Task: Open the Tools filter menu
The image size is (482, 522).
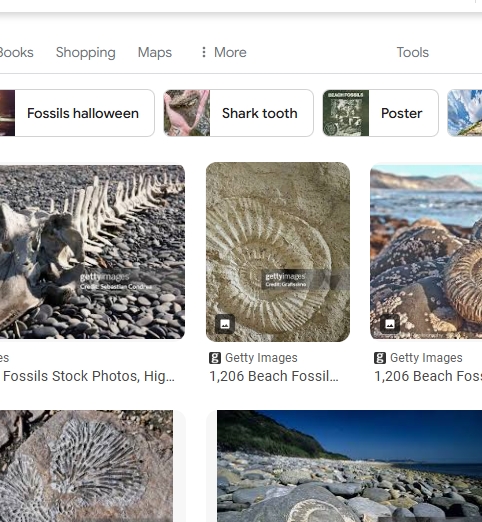Action: [x=412, y=52]
